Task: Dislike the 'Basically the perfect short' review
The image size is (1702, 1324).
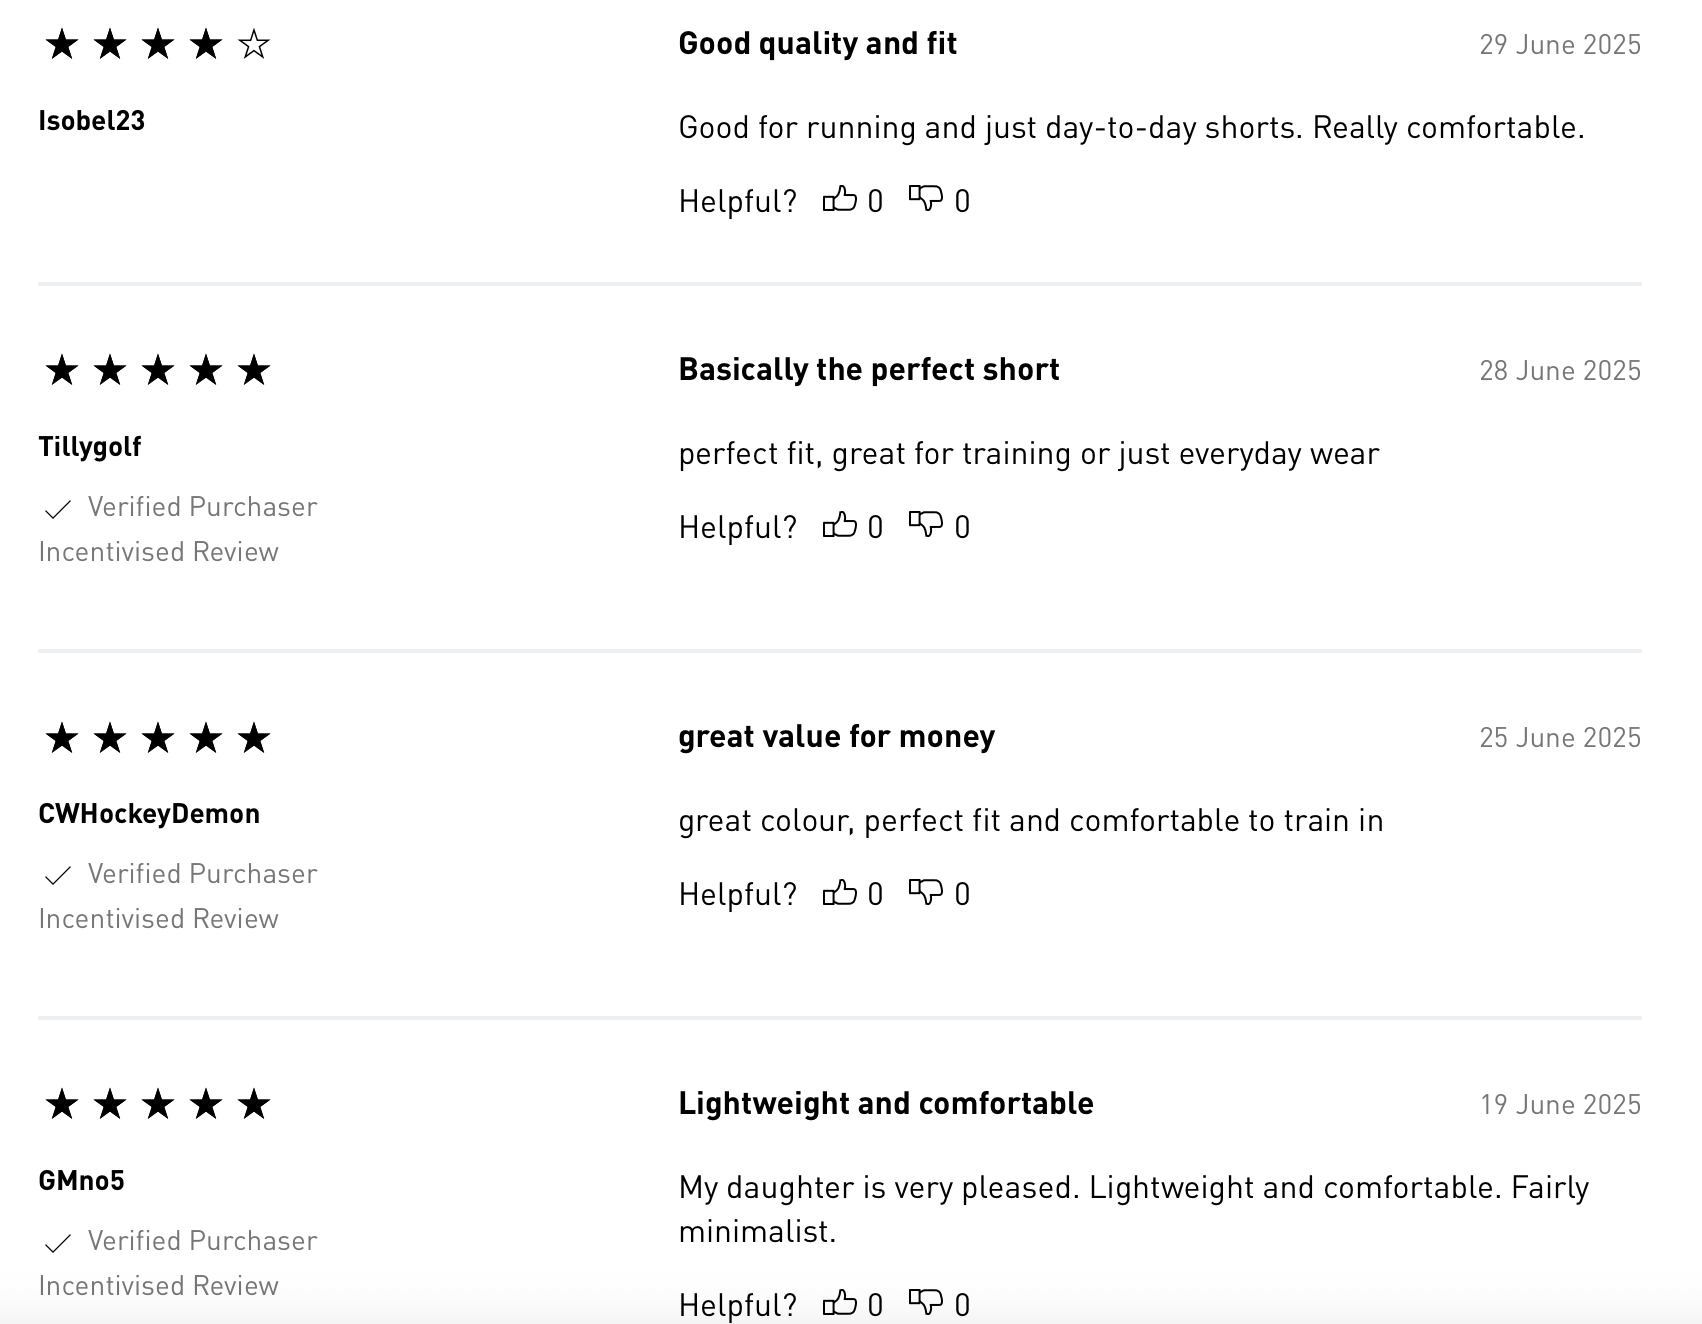Action: 926,526
